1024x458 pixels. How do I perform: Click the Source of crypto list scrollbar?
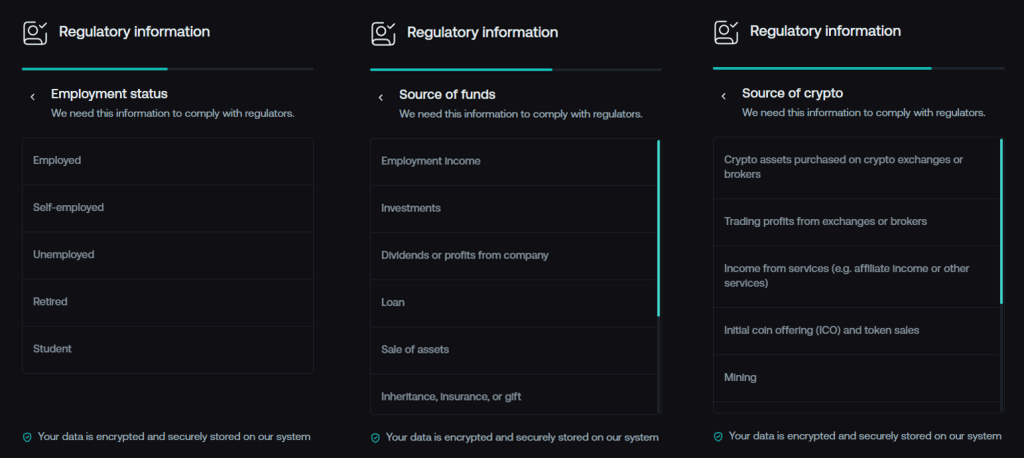coord(1001,221)
